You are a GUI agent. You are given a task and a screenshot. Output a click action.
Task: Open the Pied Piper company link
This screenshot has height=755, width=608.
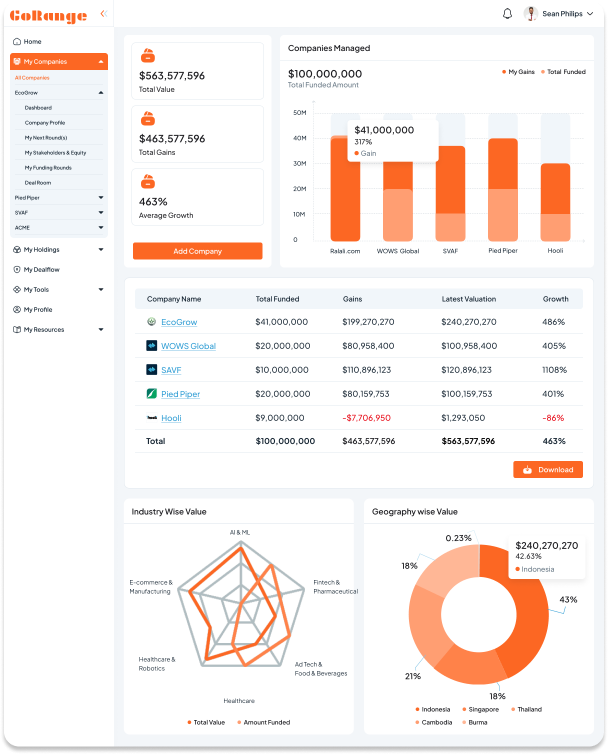[181, 394]
